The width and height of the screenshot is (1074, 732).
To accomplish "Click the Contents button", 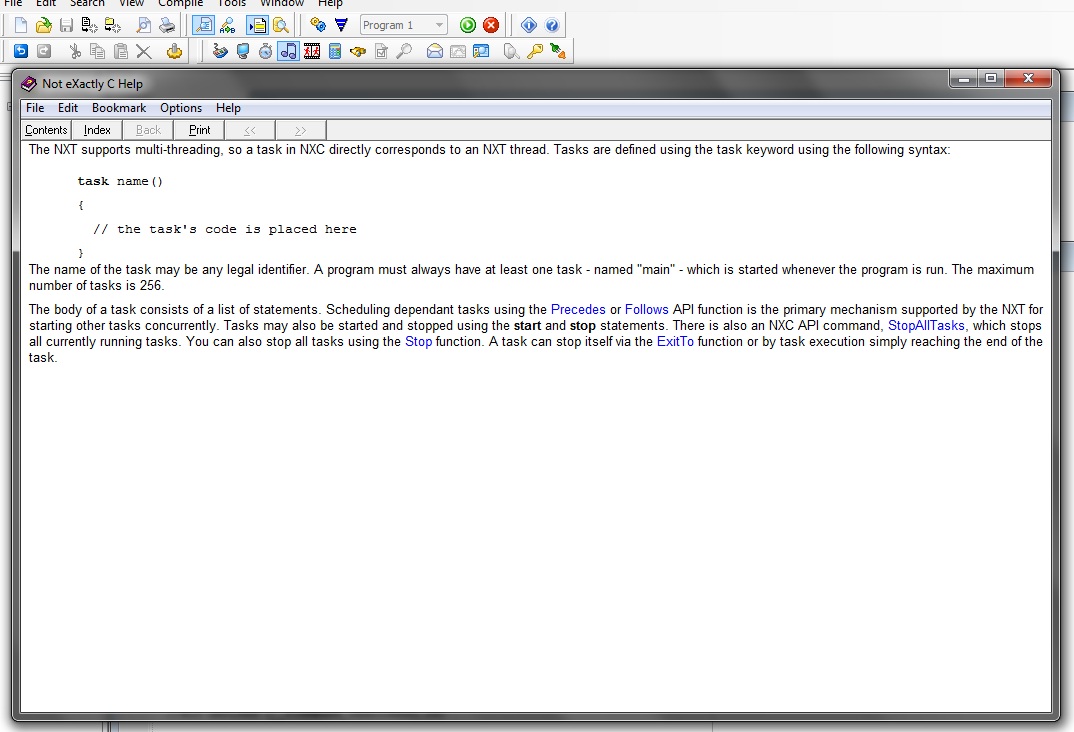I will [46, 130].
